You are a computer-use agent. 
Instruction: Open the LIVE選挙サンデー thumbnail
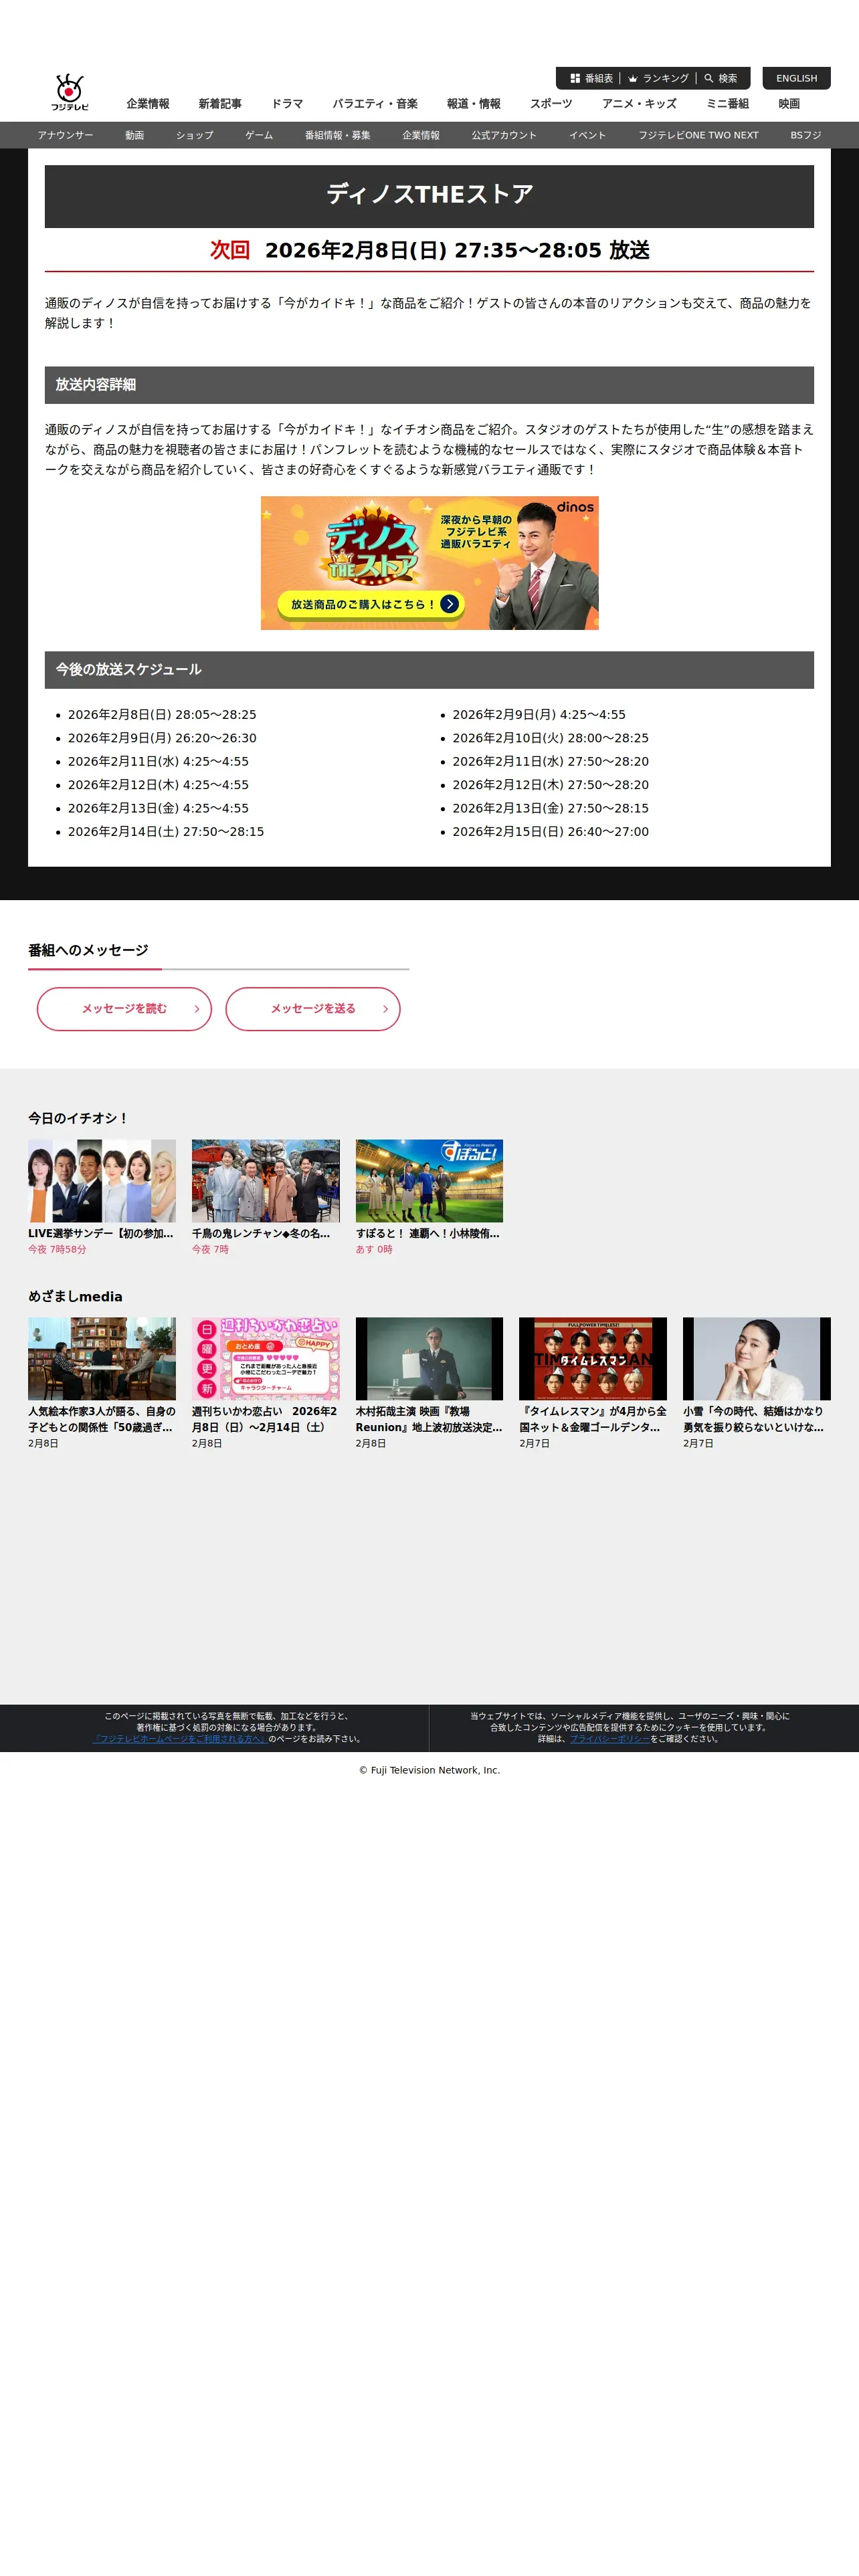pos(102,1180)
